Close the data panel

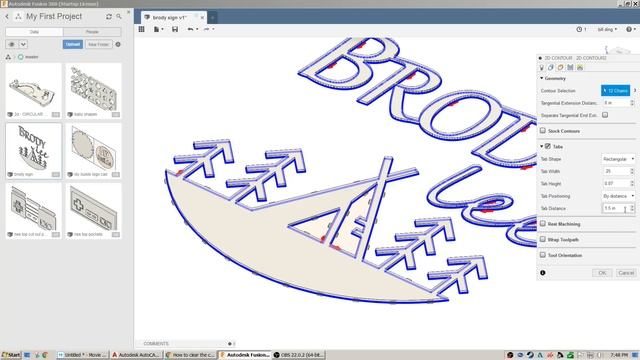pyautogui.click(x=129, y=12)
